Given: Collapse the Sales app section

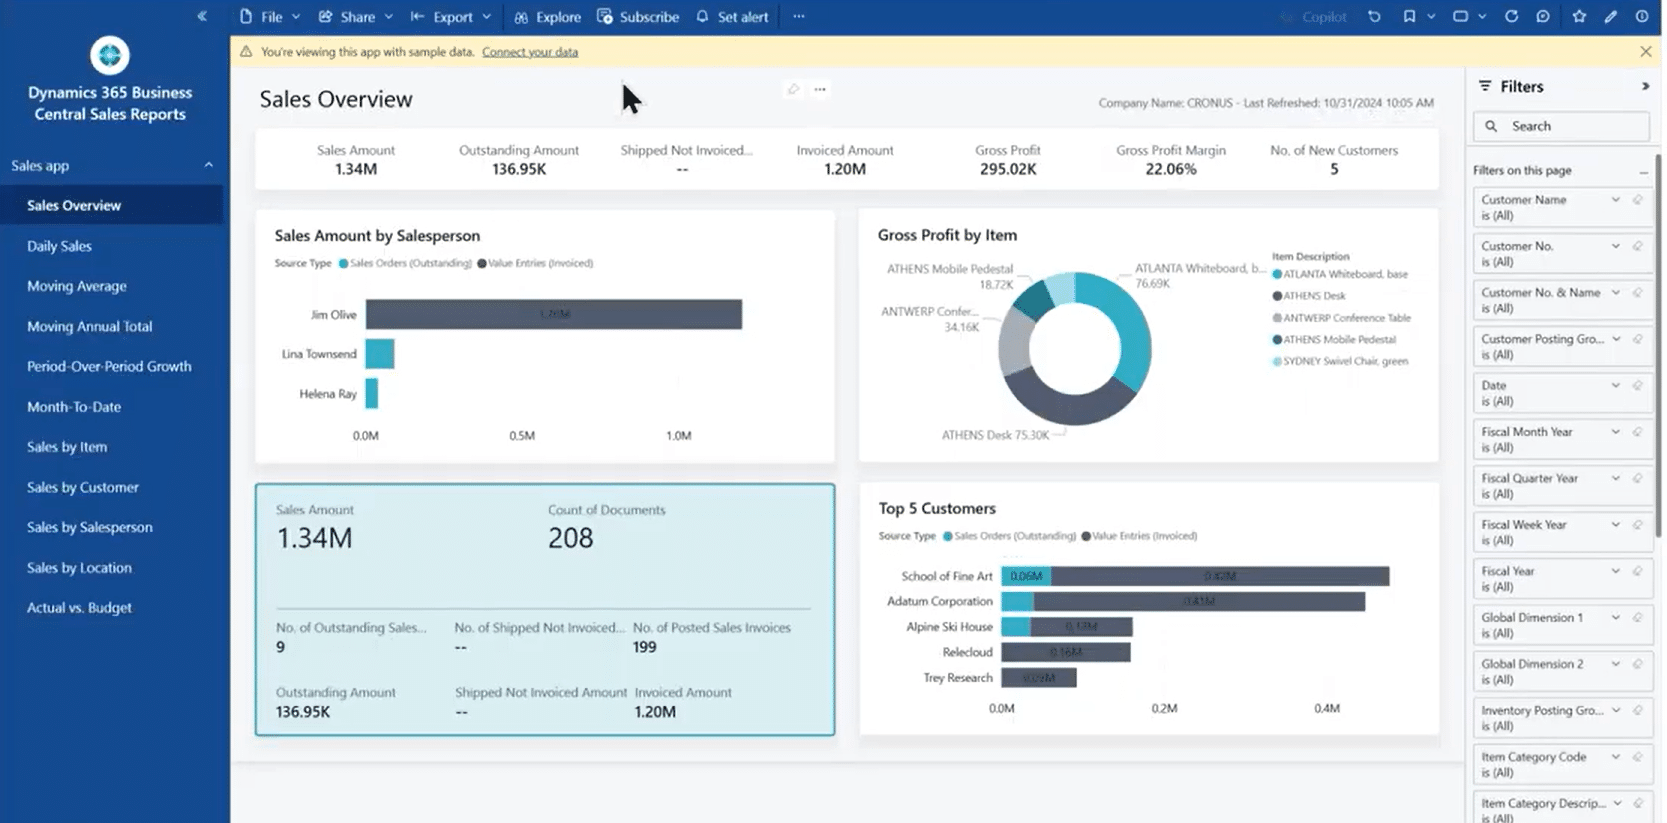Looking at the screenshot, I should tap(208, 165).
